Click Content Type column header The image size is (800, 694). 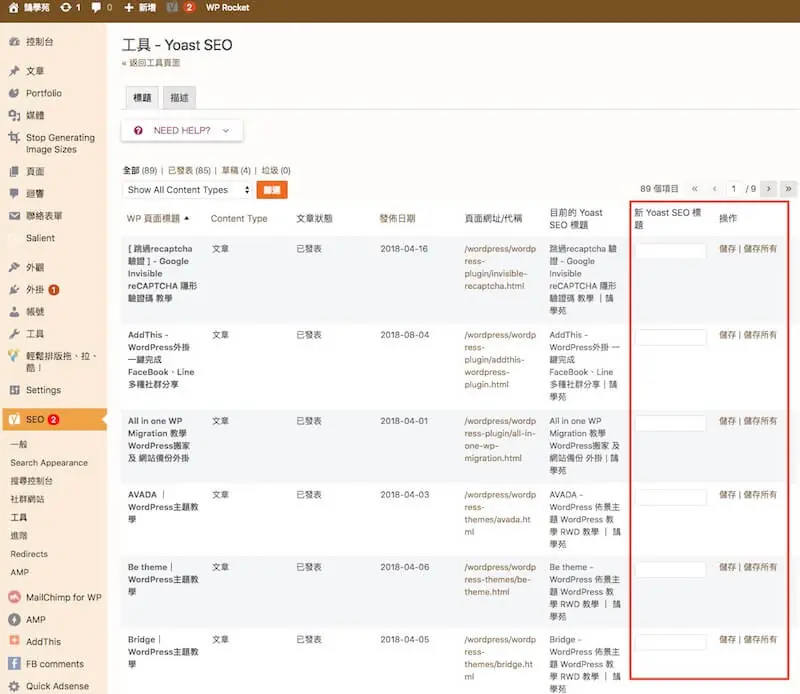pos(239,218)
